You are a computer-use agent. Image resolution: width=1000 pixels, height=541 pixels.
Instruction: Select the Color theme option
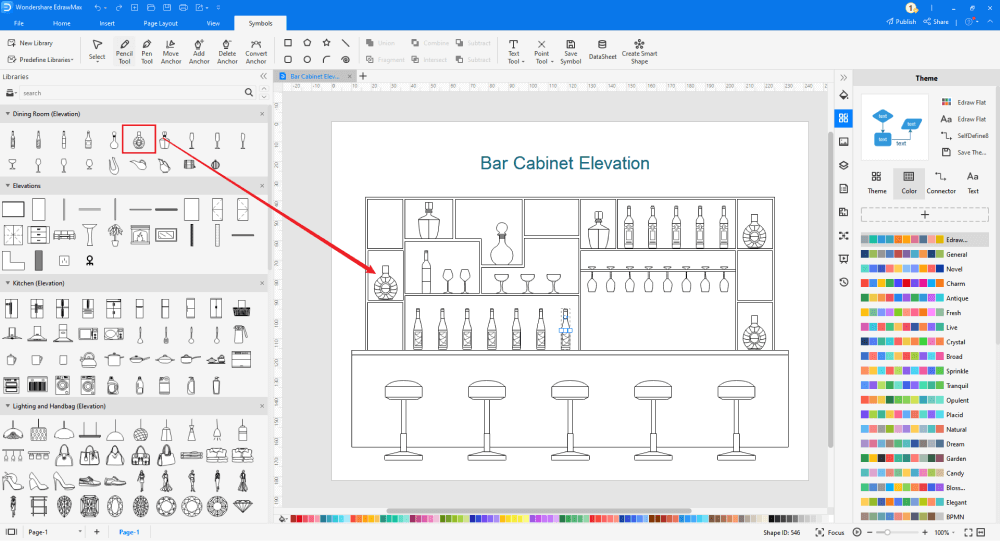tap(909, 183)
